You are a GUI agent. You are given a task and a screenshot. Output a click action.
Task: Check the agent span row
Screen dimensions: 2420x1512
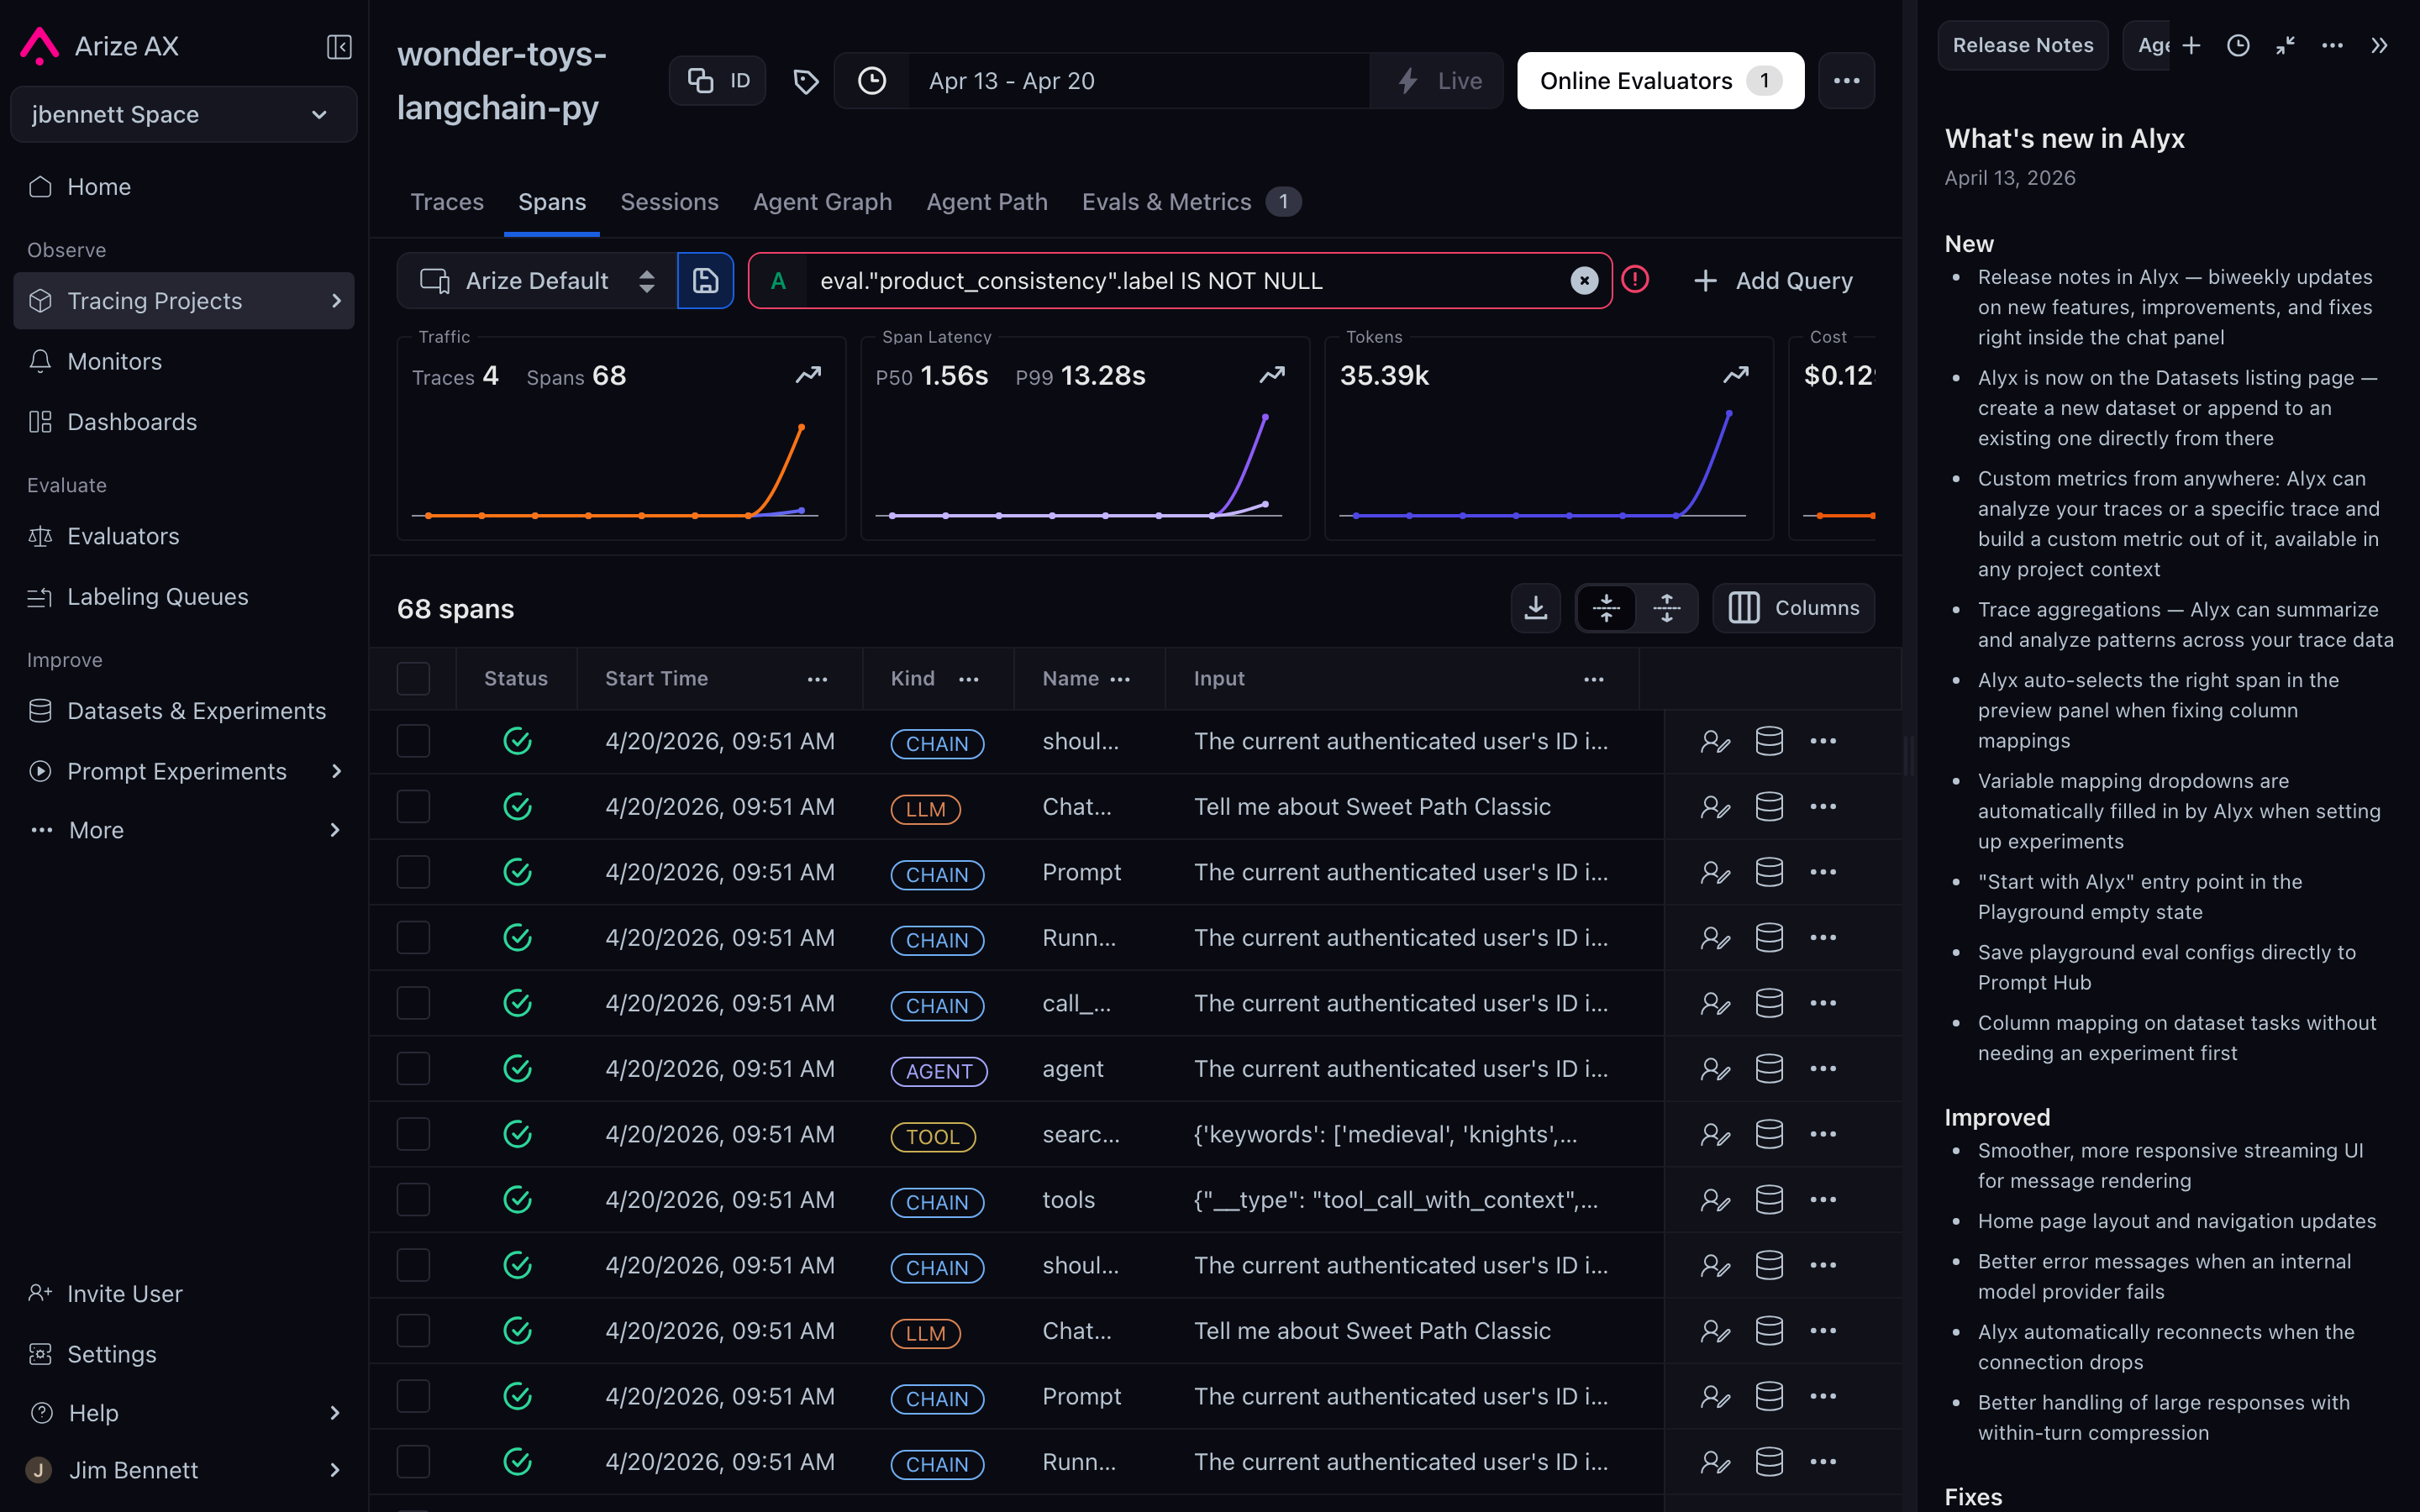tap(413, 1069)
